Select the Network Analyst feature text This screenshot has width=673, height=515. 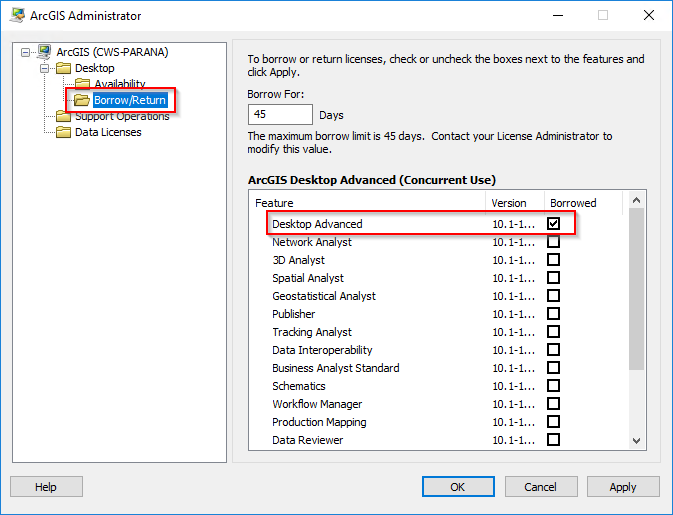click(x=312, y=242)
